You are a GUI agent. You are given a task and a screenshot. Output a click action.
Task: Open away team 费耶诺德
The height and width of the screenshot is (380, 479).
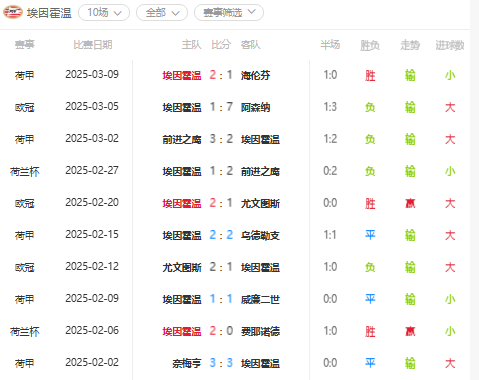(x=260, y=331)
